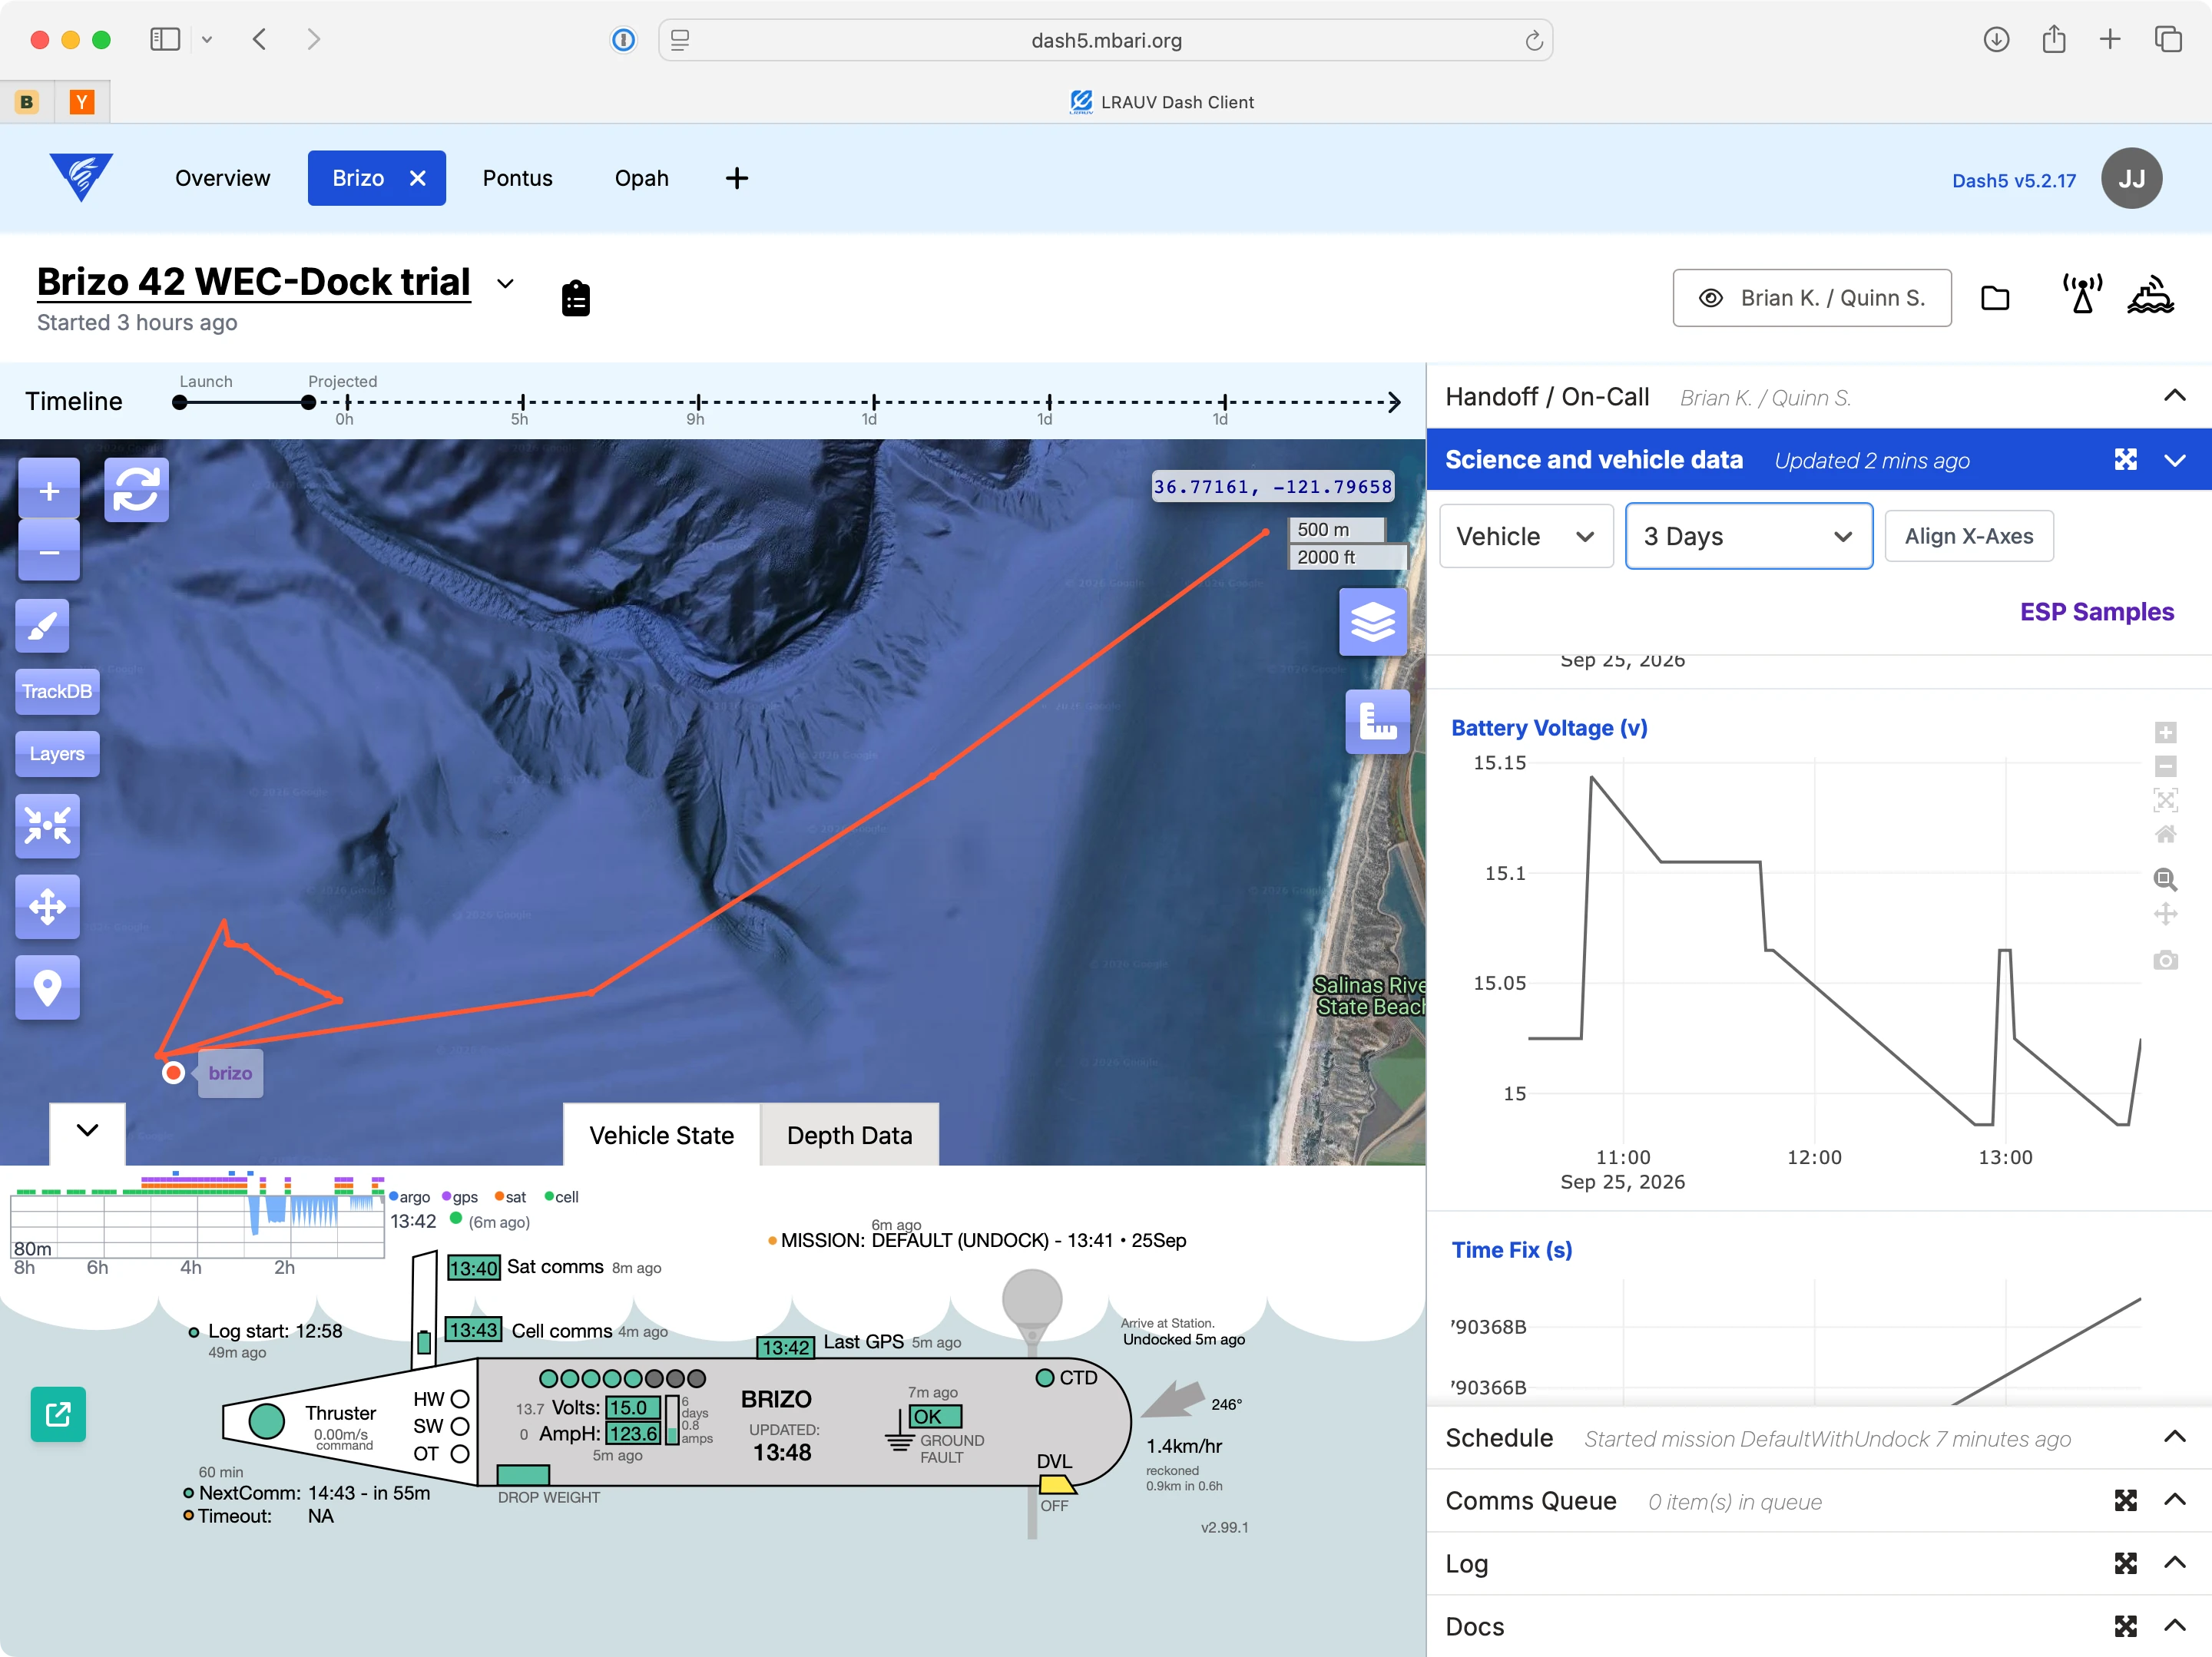This screenshot has width=2212, height=1657.
Task: Add a new vehicle tab
Action: coord(737,178)
